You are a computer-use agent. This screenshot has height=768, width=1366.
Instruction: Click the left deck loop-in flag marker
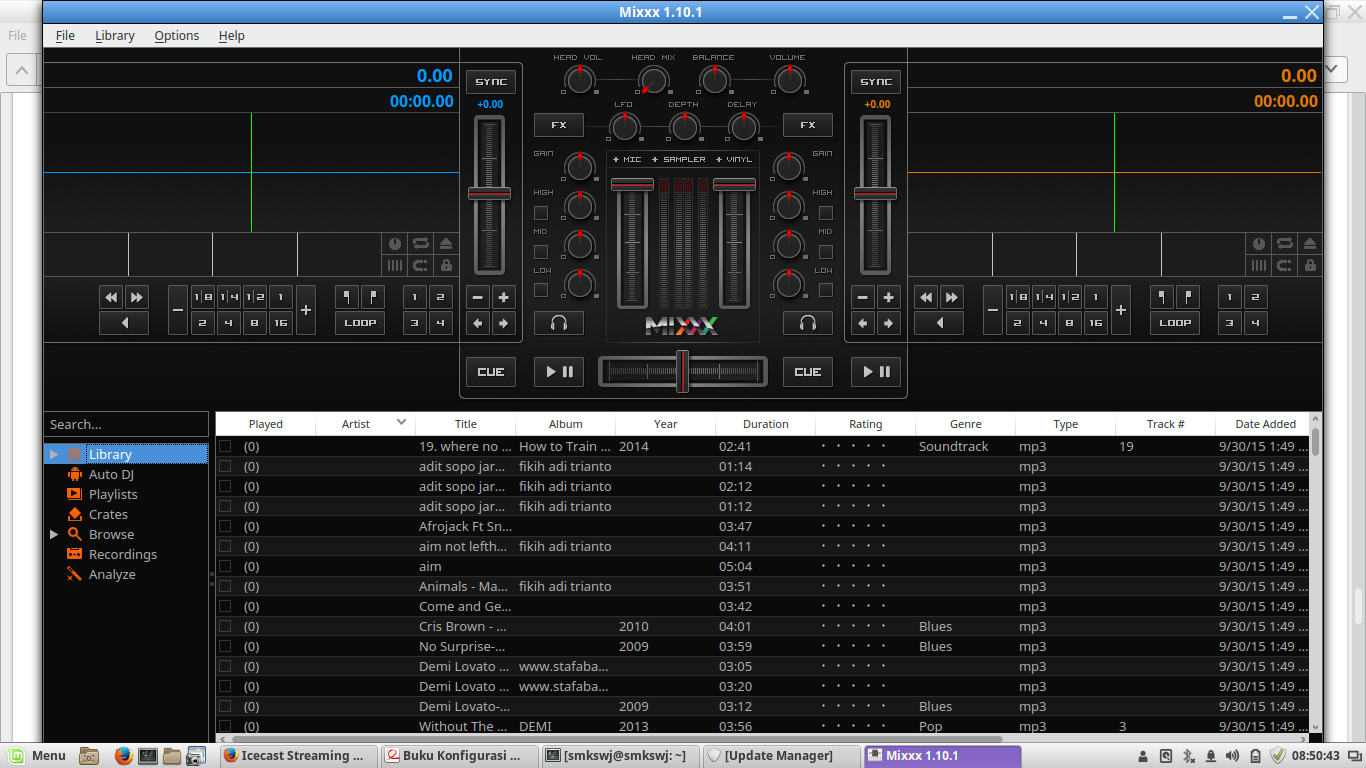[x=347, y=297]
